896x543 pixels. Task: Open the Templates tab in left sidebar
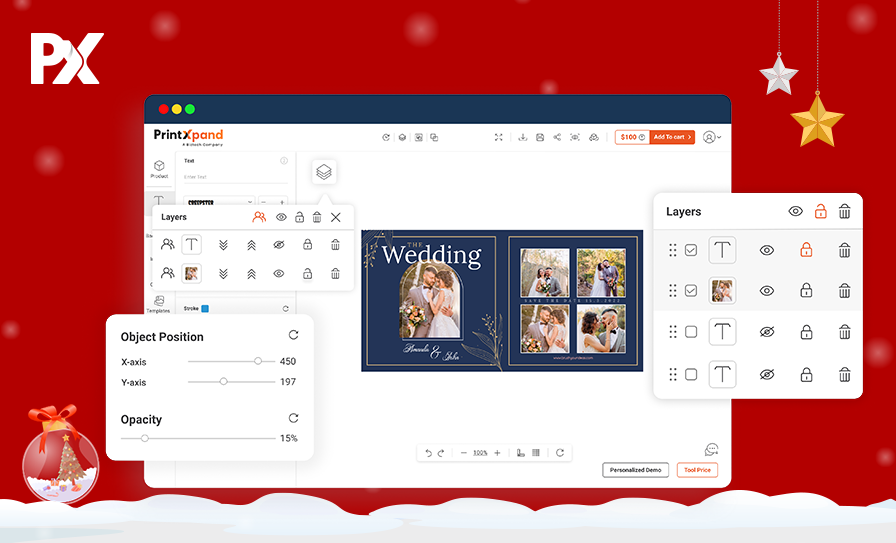click(x=159, y=303)
